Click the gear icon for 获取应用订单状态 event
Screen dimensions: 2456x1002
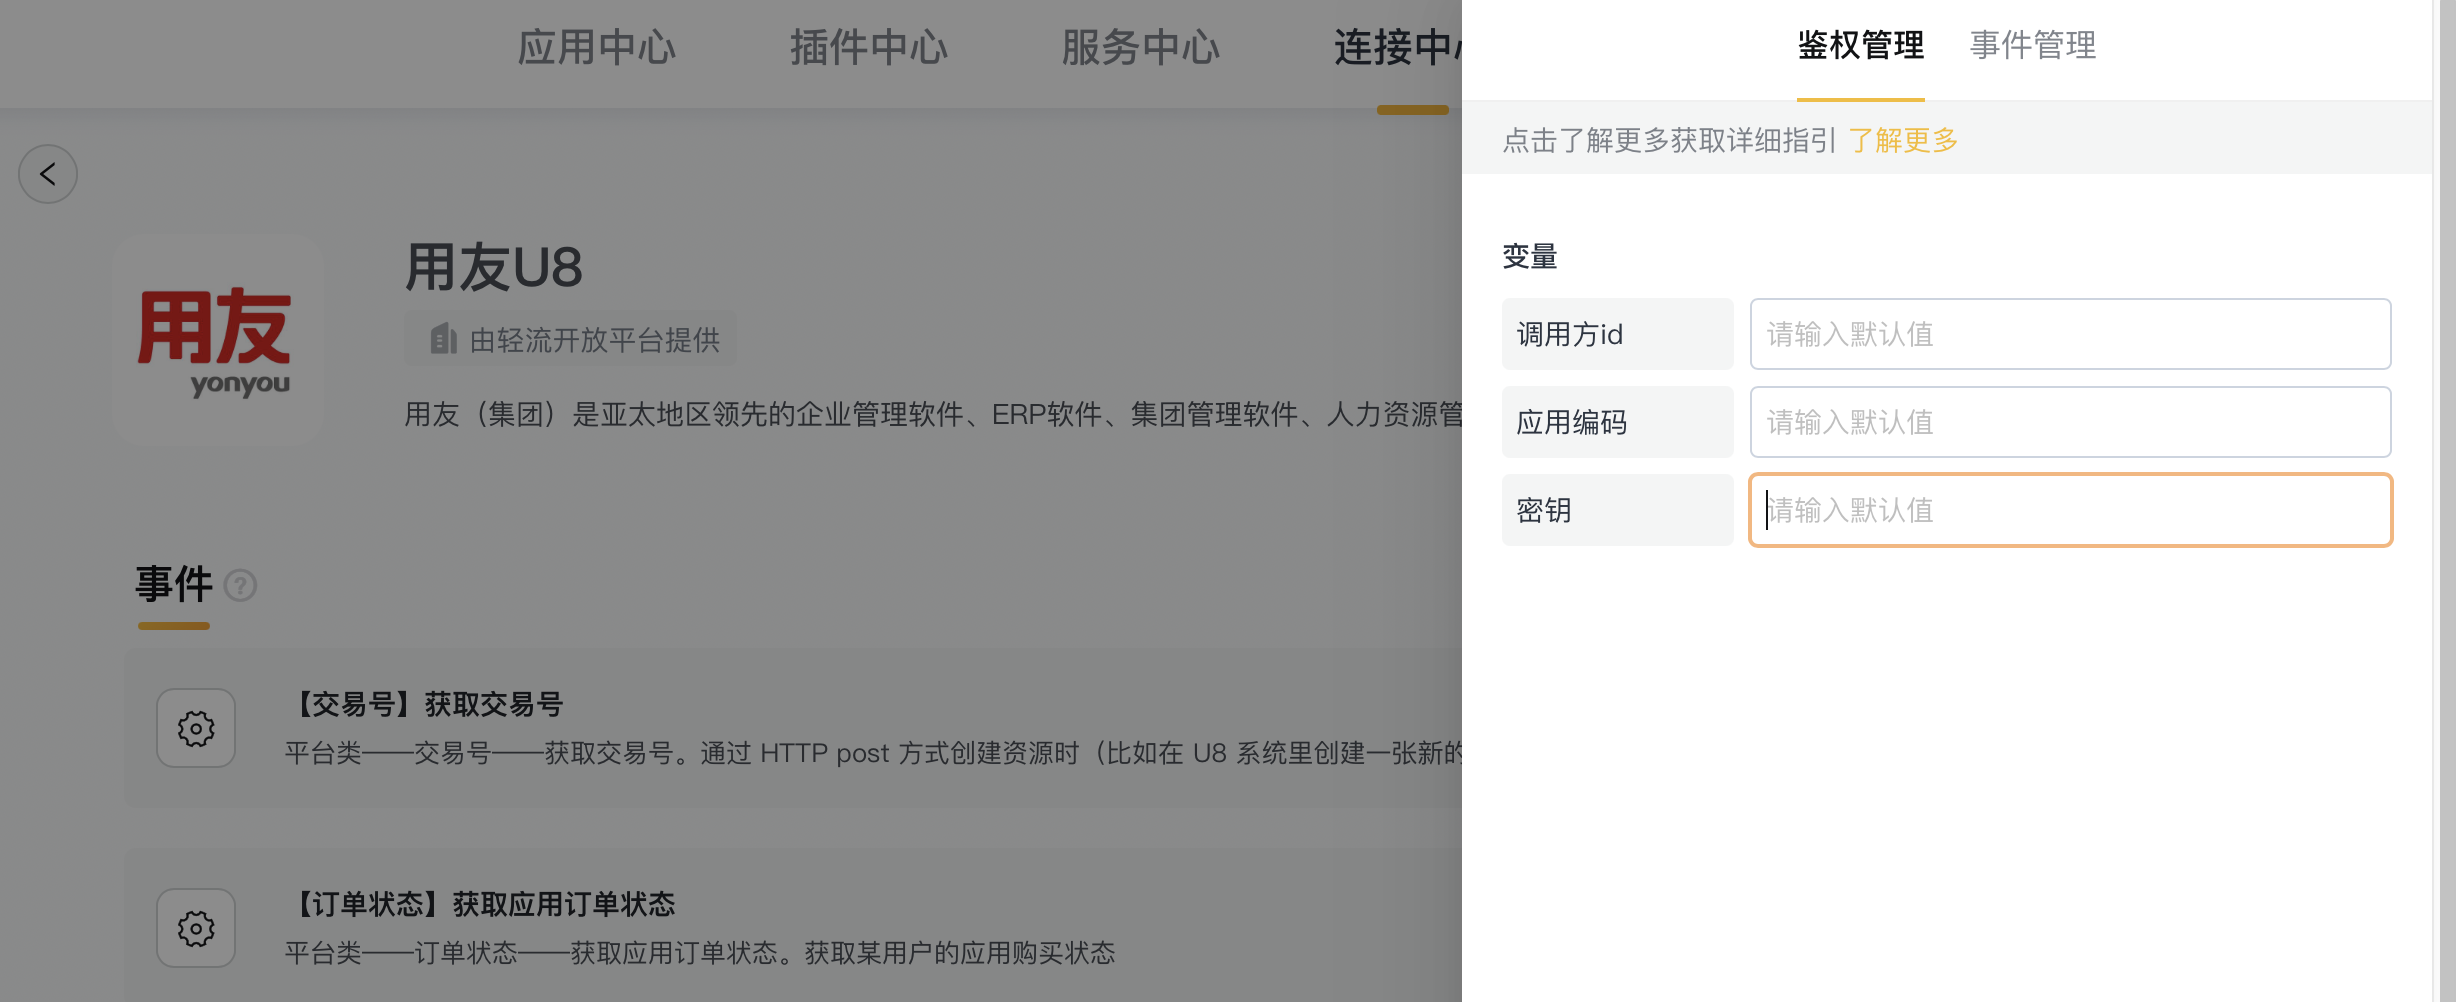(x=196, y=928)
